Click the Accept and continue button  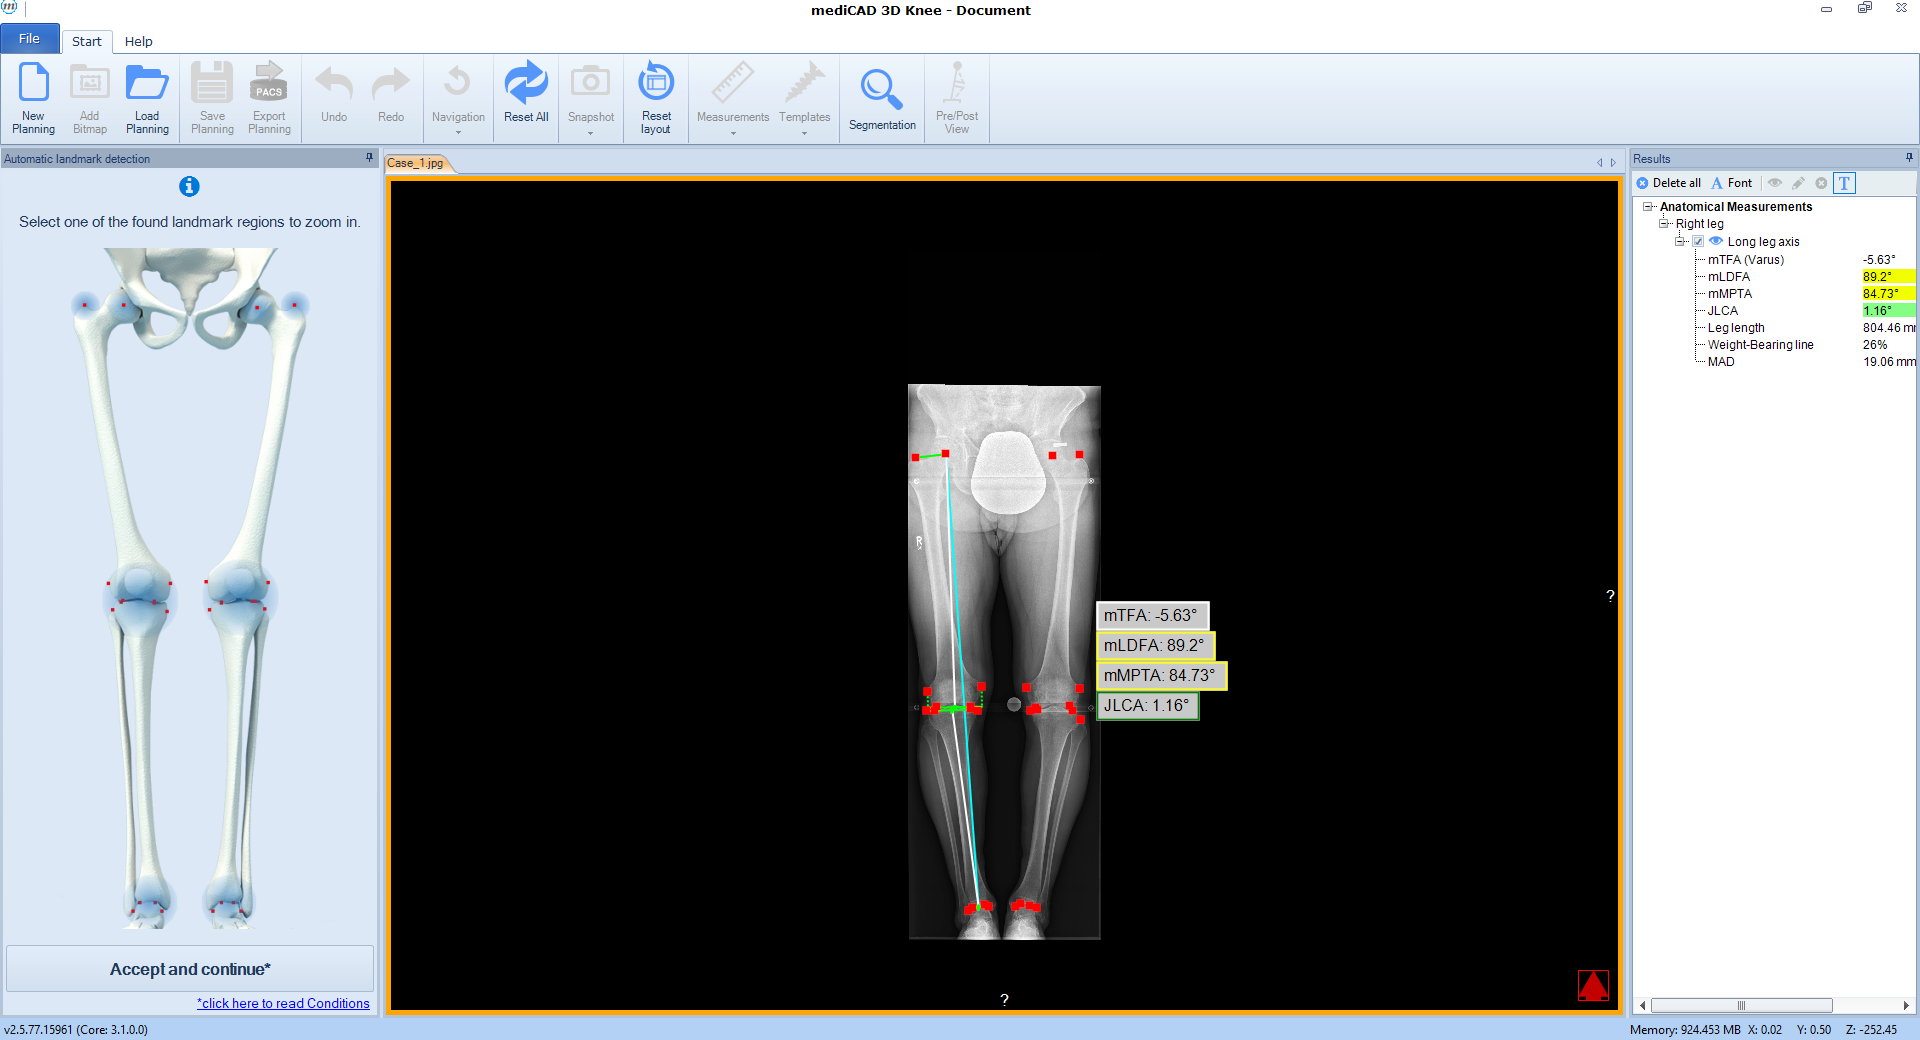(x=190, y=969)
